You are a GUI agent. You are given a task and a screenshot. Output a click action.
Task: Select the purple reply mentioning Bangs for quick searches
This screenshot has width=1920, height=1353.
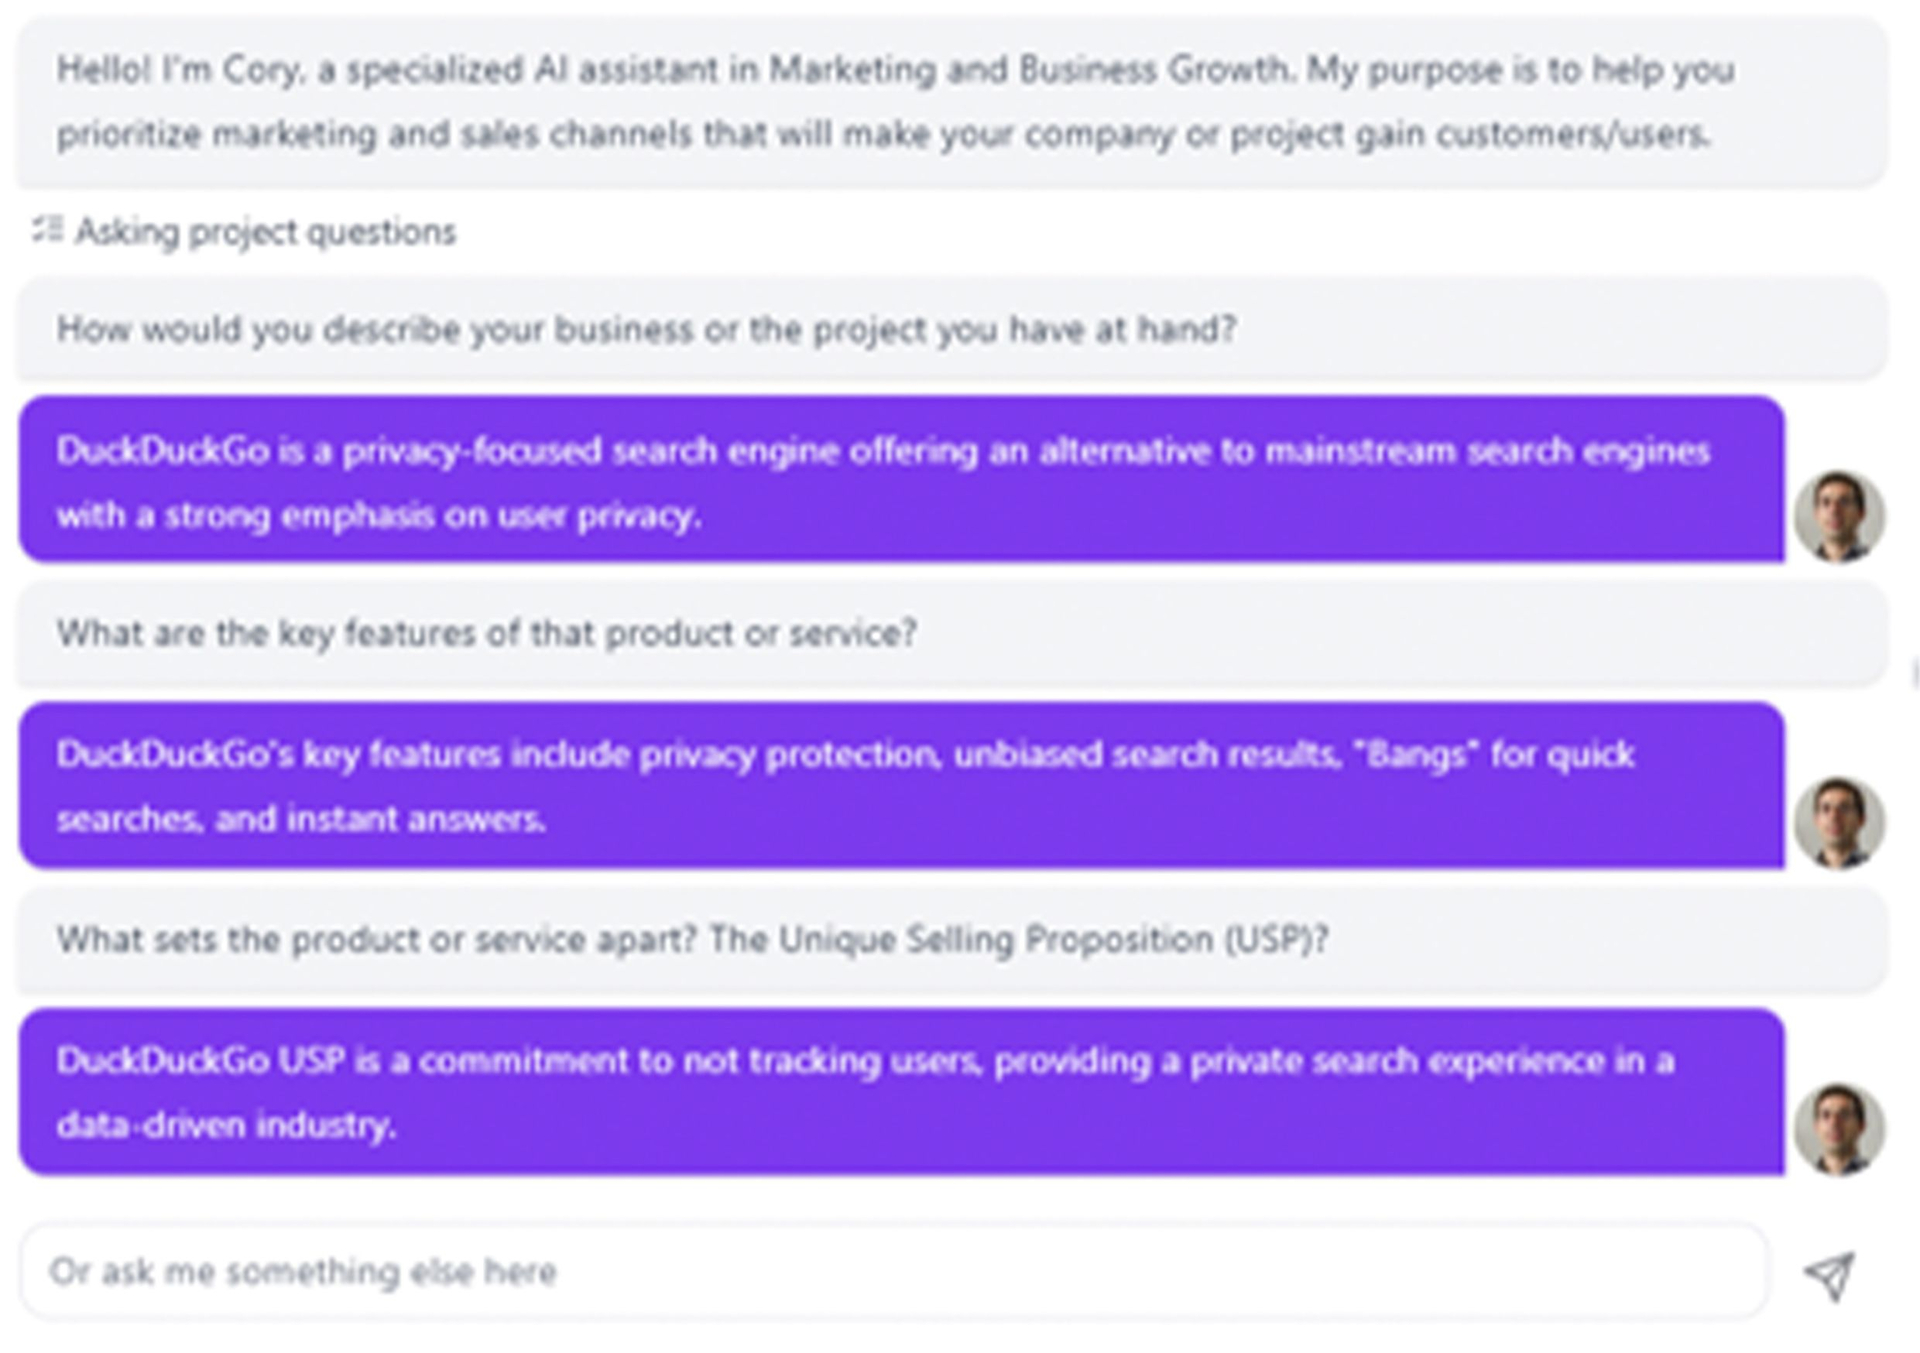[901, 786]
